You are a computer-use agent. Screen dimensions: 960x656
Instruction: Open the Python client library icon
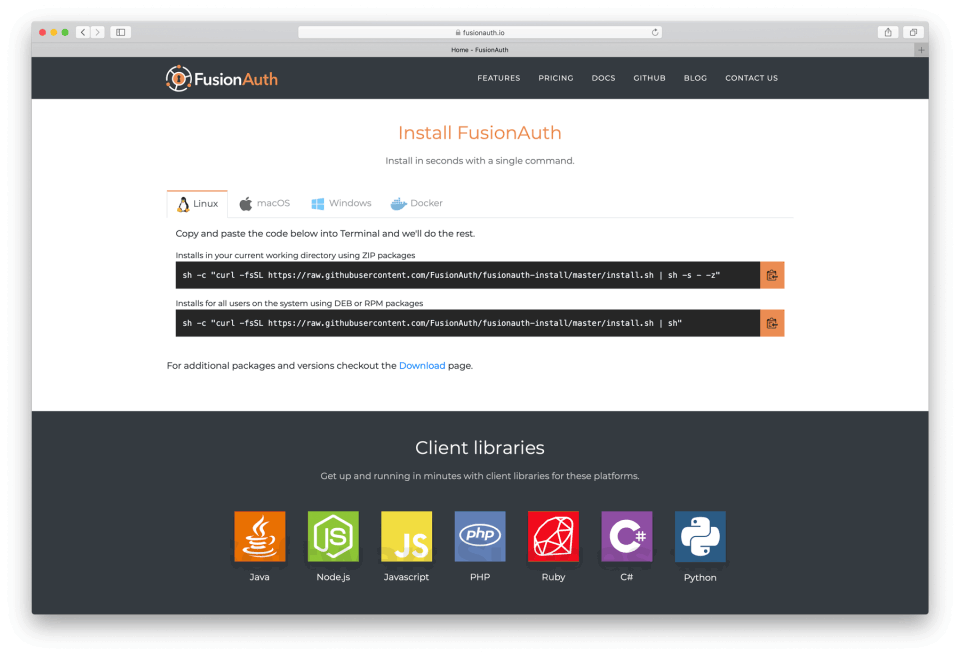tap(700, 536)
